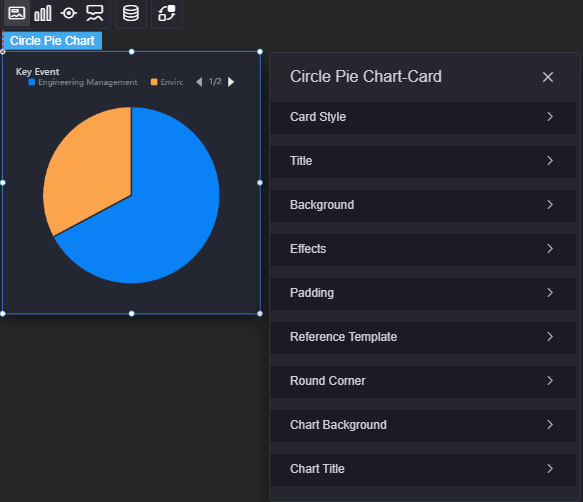Go to previous legend page arrow

pyautogui.click(x=199, y=82)
